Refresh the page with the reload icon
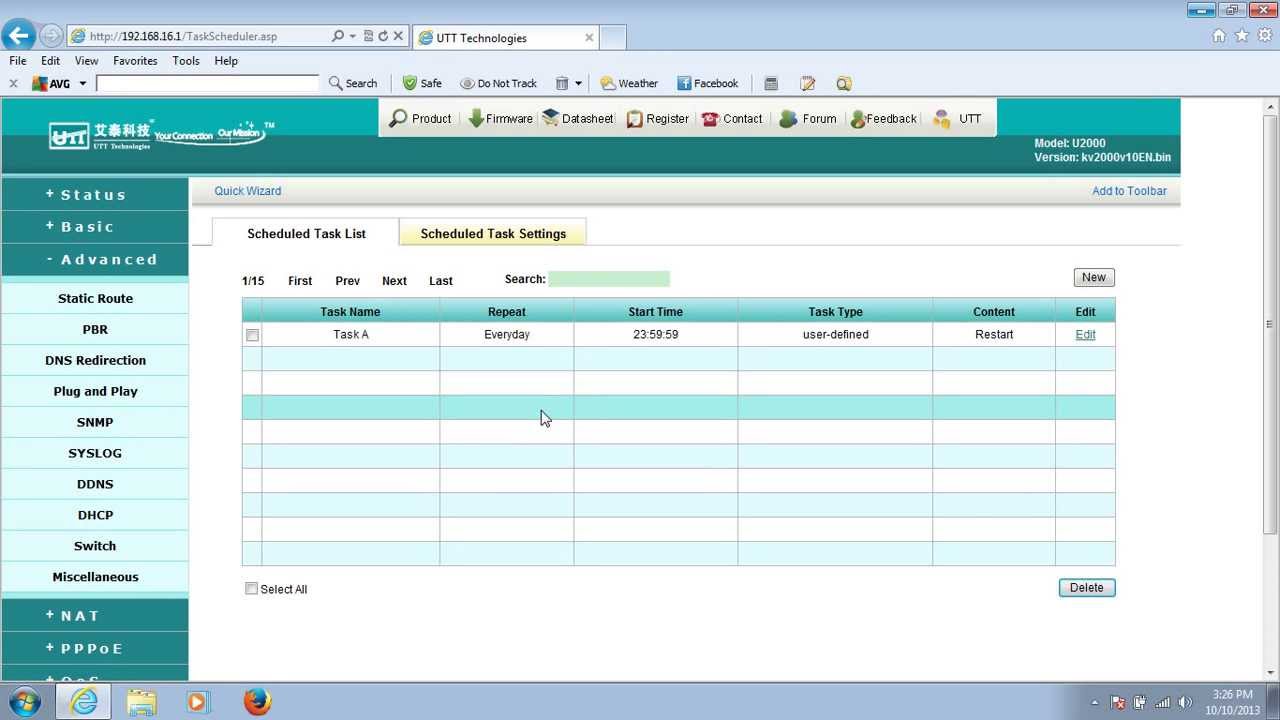Viewport: 1280px width, 720px height. tap(383, 36)
